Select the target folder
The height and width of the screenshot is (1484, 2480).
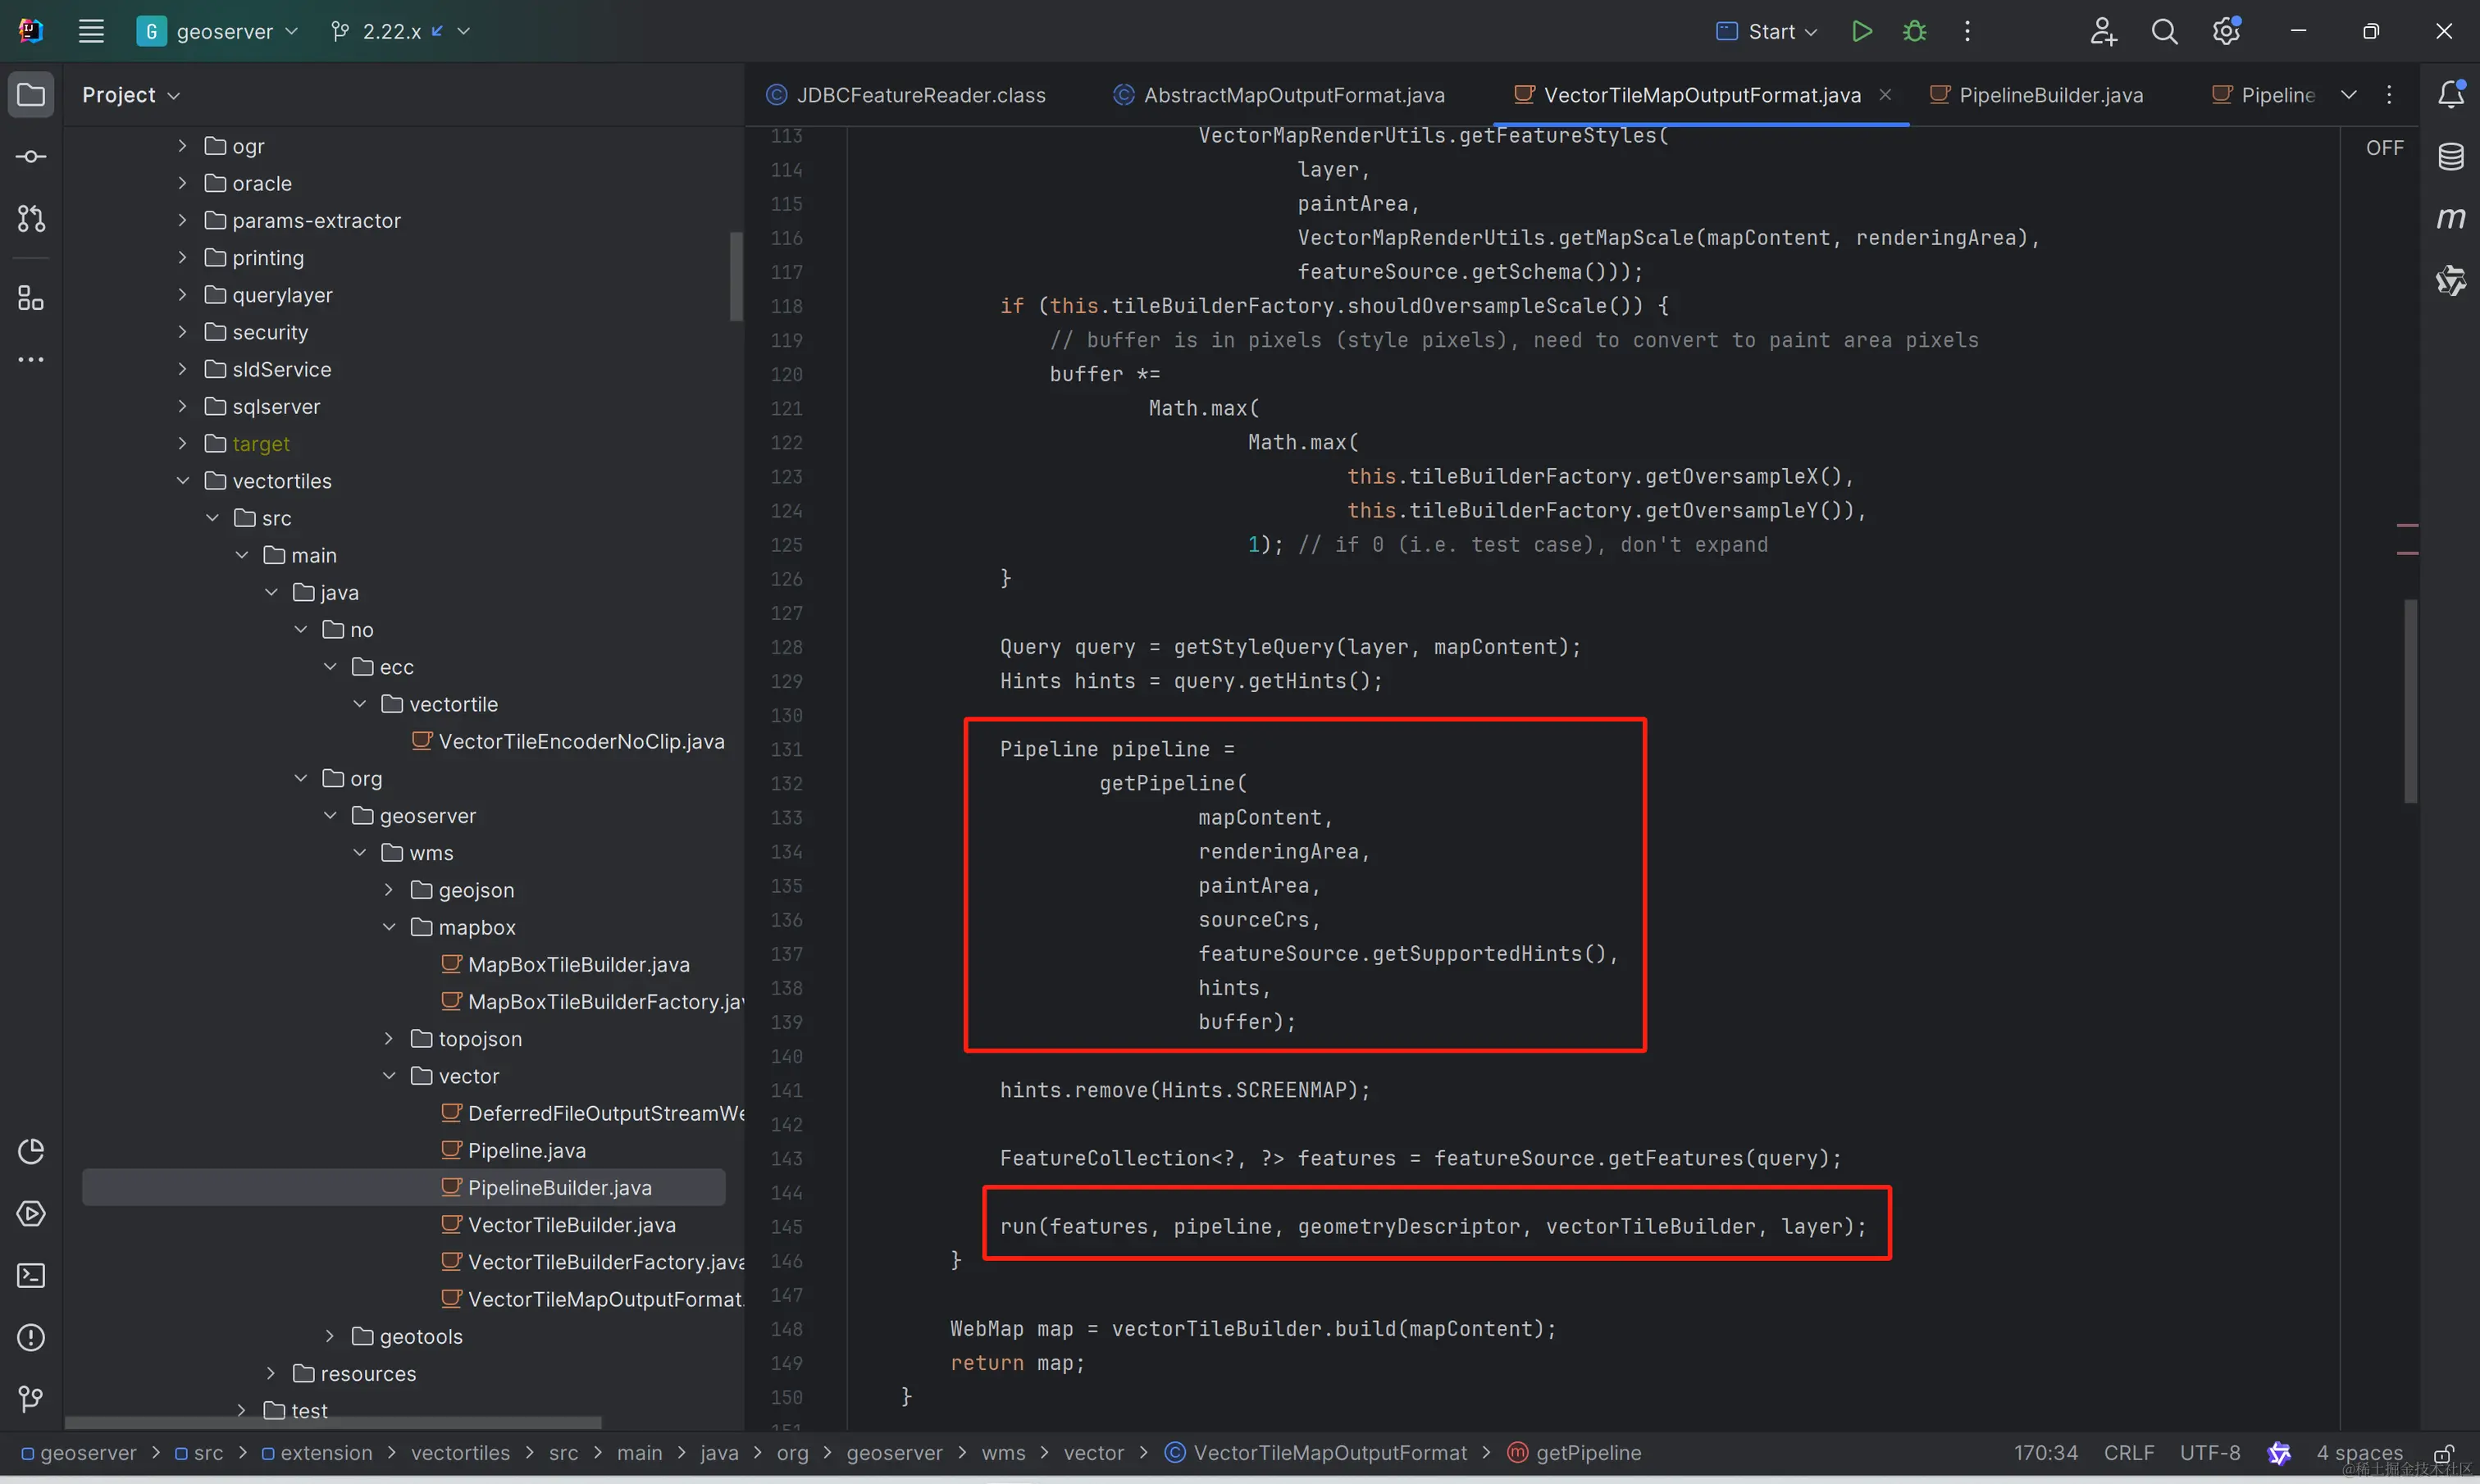coord(261,444)
